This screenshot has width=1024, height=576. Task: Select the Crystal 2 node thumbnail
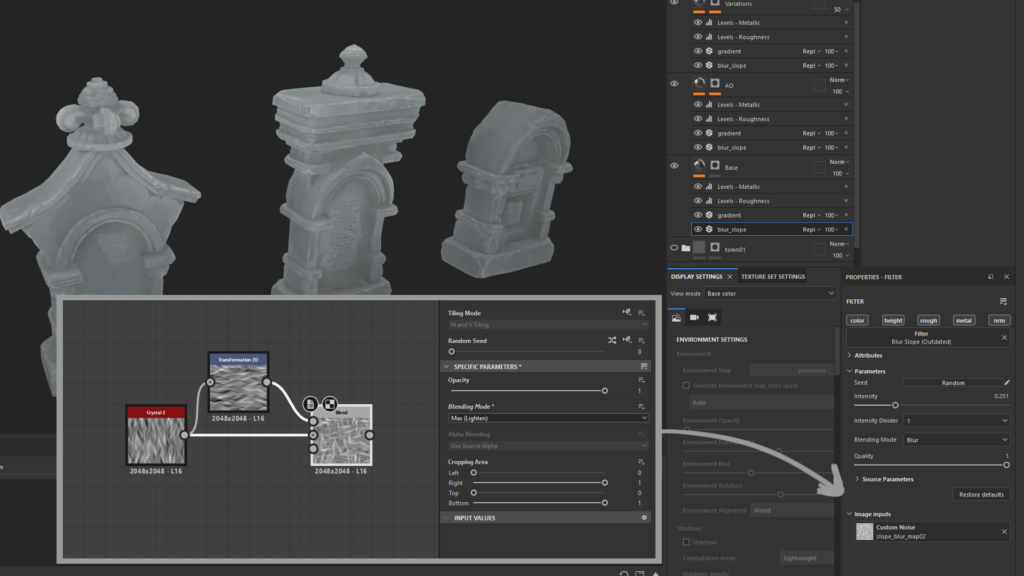(x=156, y=439)
